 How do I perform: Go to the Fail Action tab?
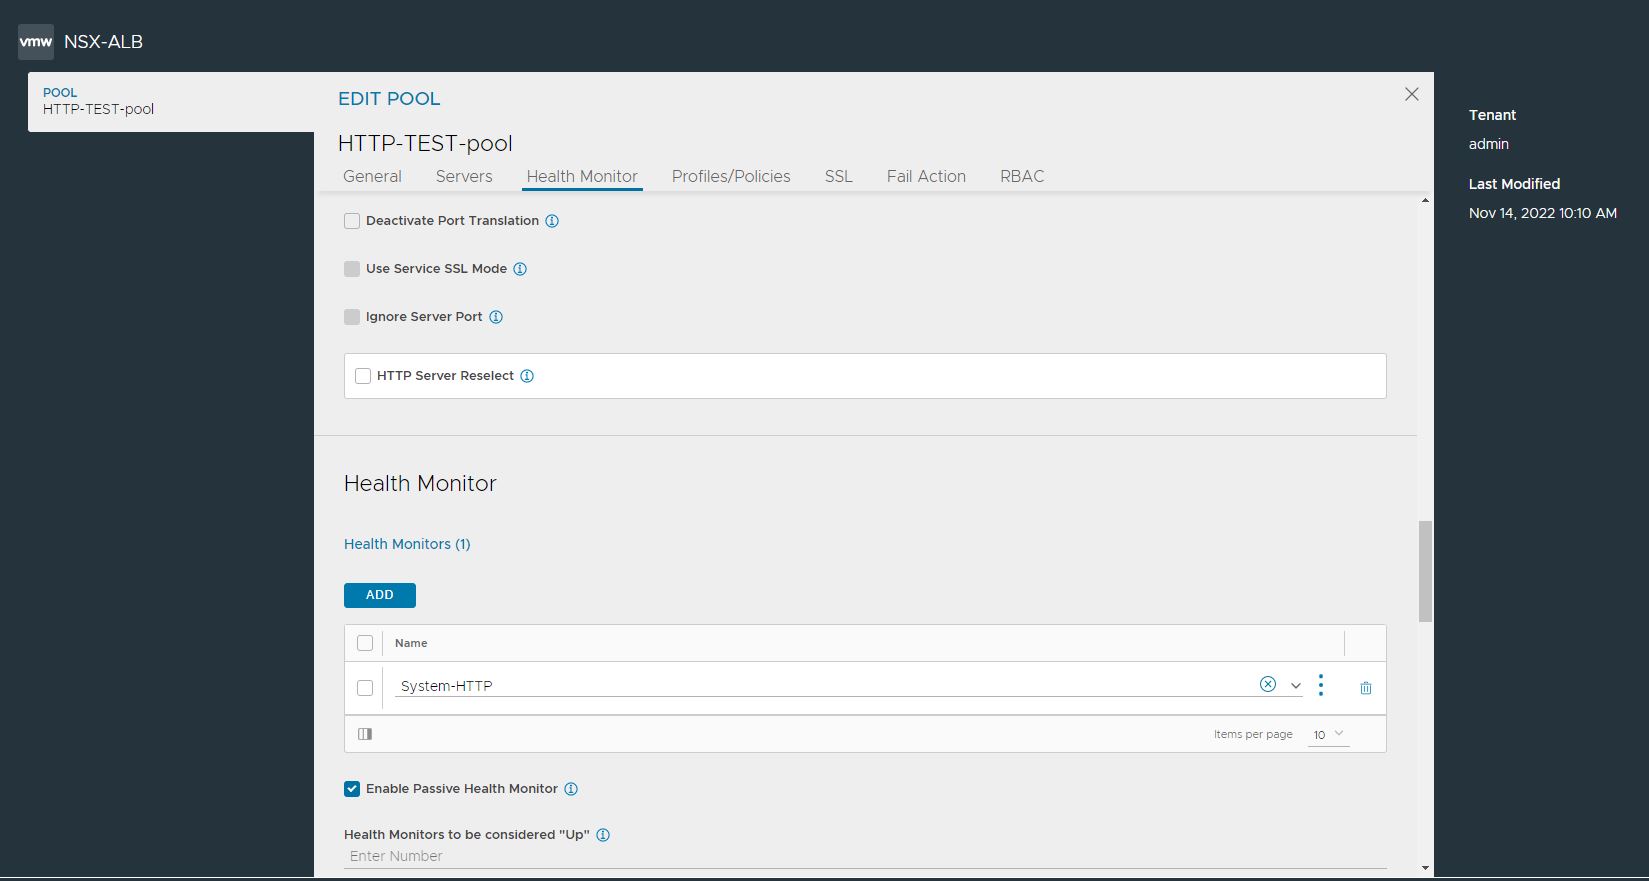[926, 176]
